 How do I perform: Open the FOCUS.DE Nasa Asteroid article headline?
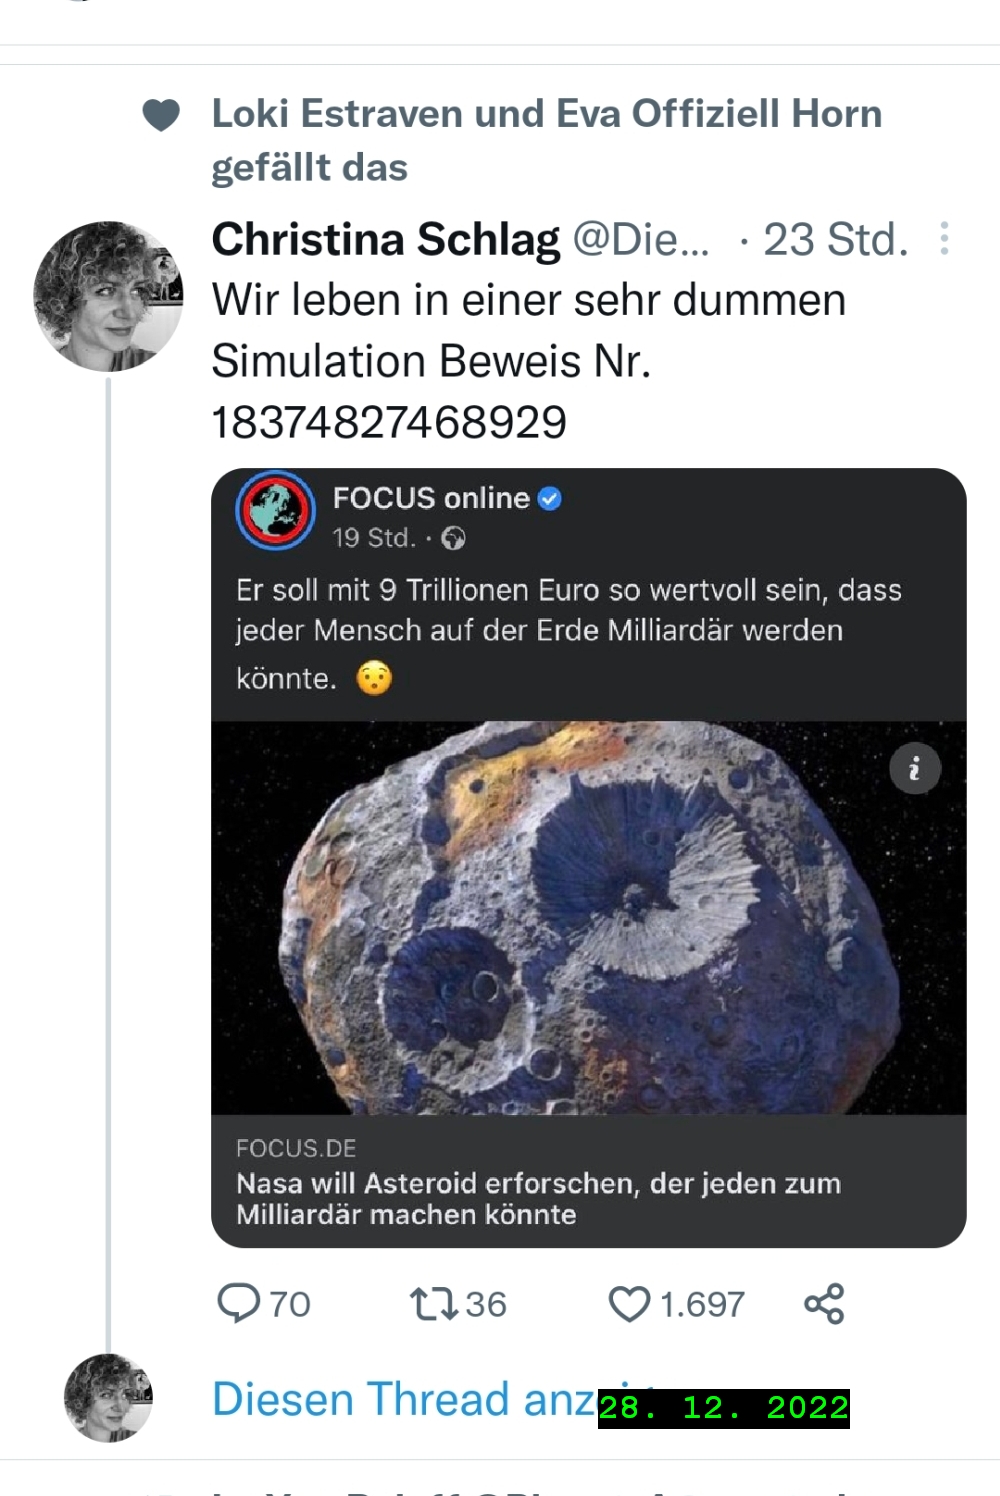coord(538,1198)
